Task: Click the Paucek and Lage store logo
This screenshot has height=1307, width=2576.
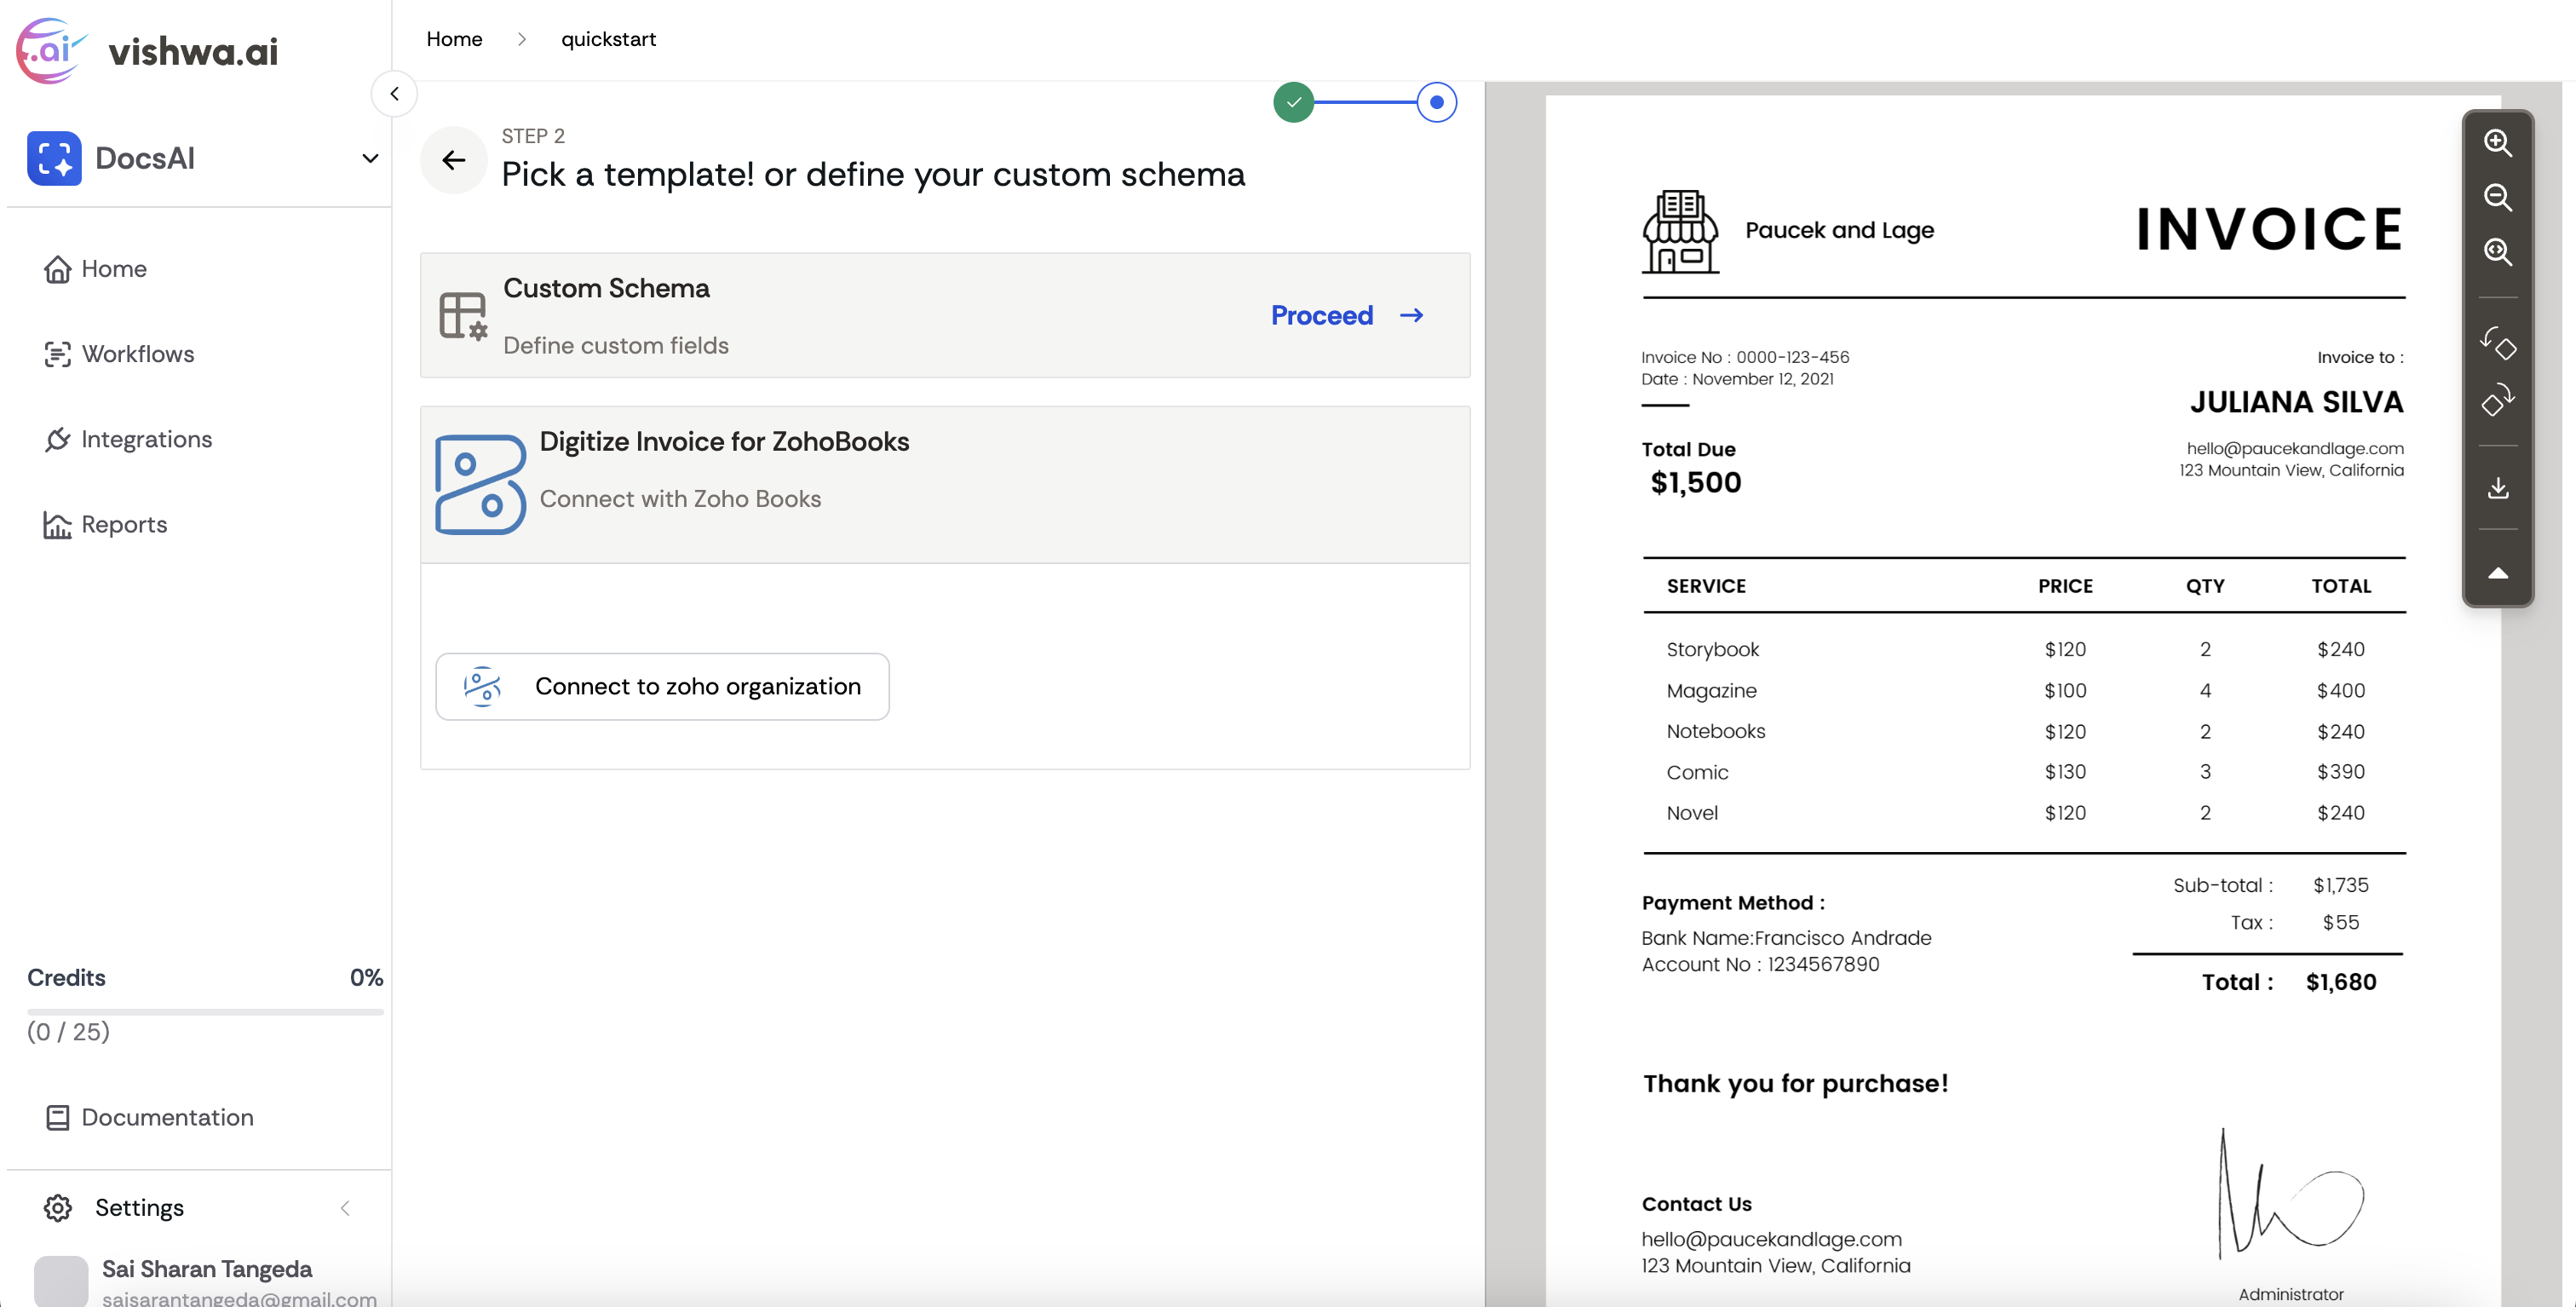Action: pos(1680,231)
